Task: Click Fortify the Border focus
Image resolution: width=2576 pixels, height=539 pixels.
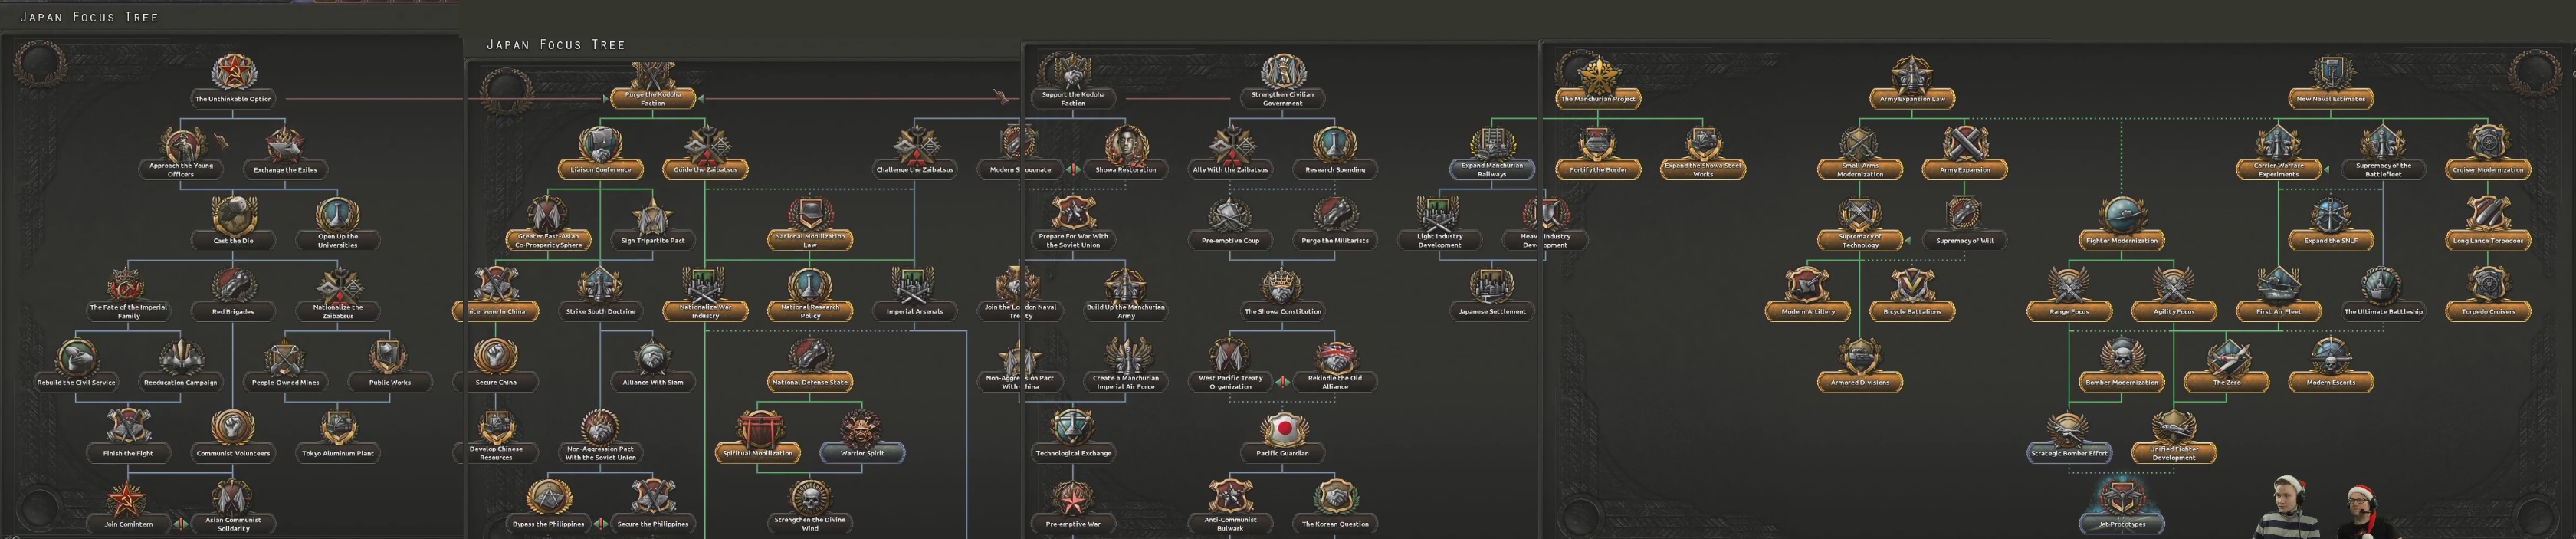Action: pos(1598,153)
